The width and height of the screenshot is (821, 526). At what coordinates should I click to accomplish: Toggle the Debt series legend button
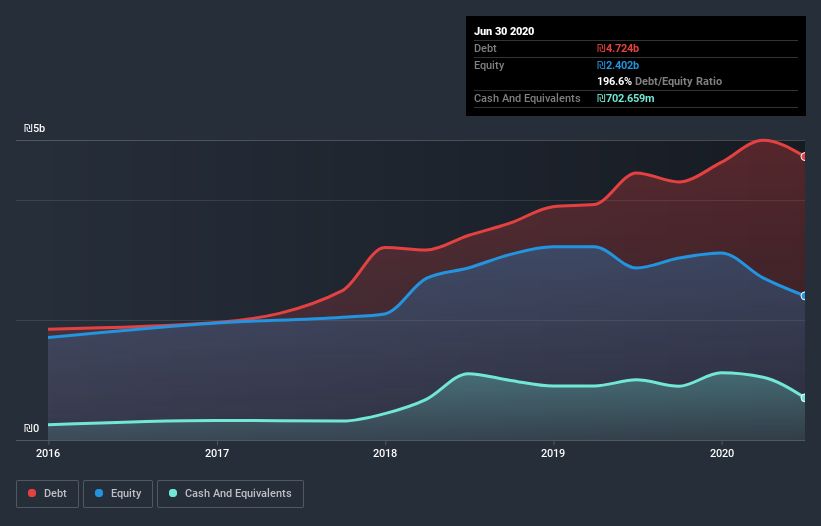[47, 494]
